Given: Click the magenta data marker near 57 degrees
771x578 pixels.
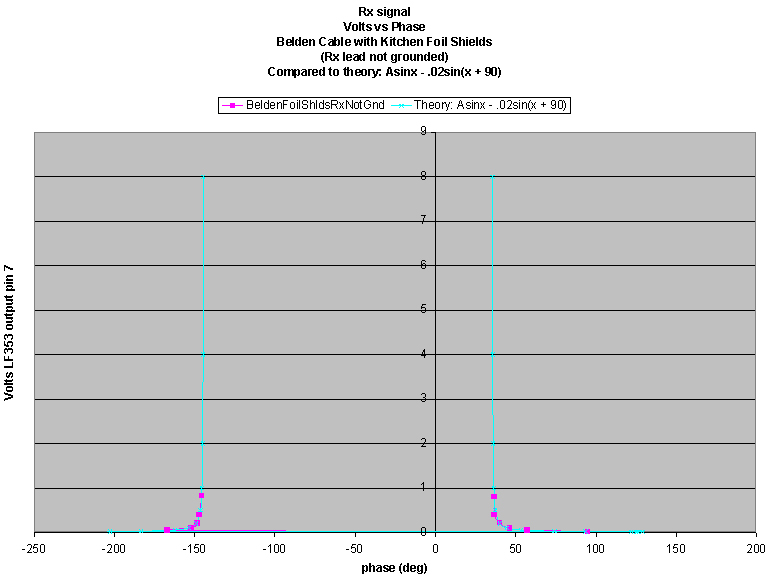Looking at the screenshot, I should pyautogui.click(x=527, y=530).
